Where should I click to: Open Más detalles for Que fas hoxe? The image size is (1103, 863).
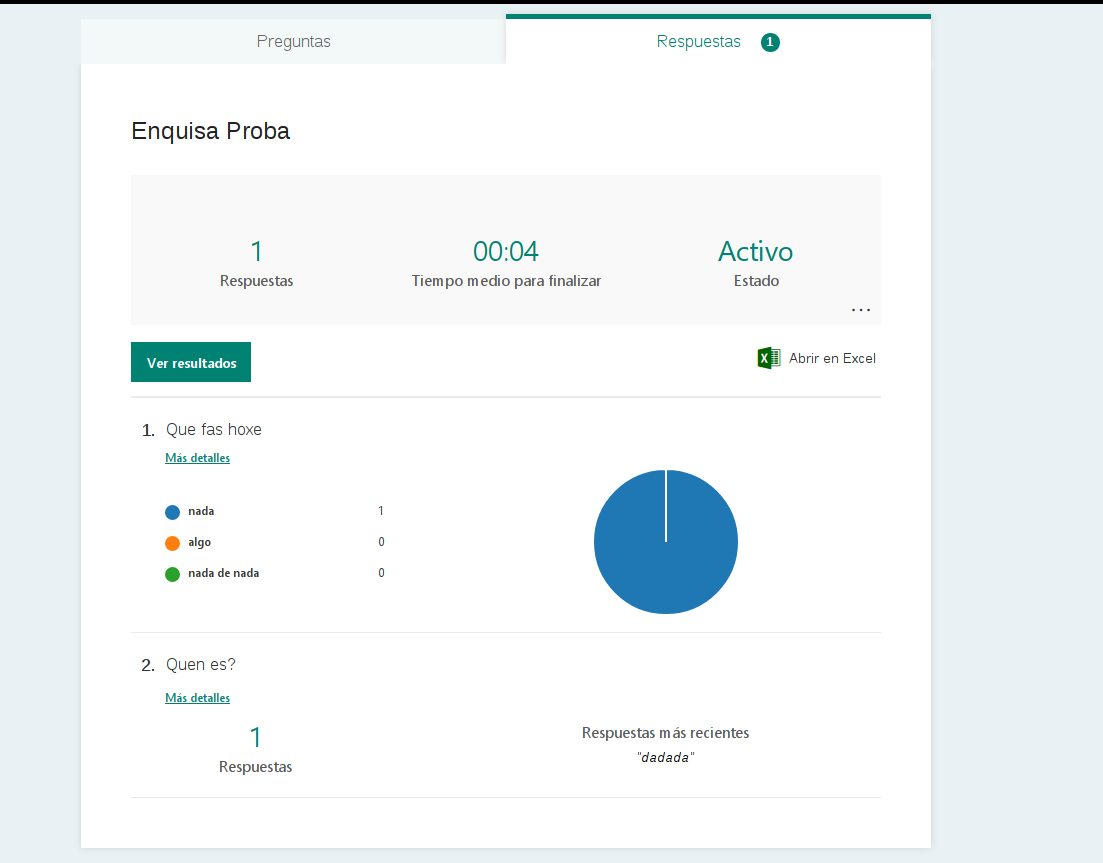click(197, 458)
